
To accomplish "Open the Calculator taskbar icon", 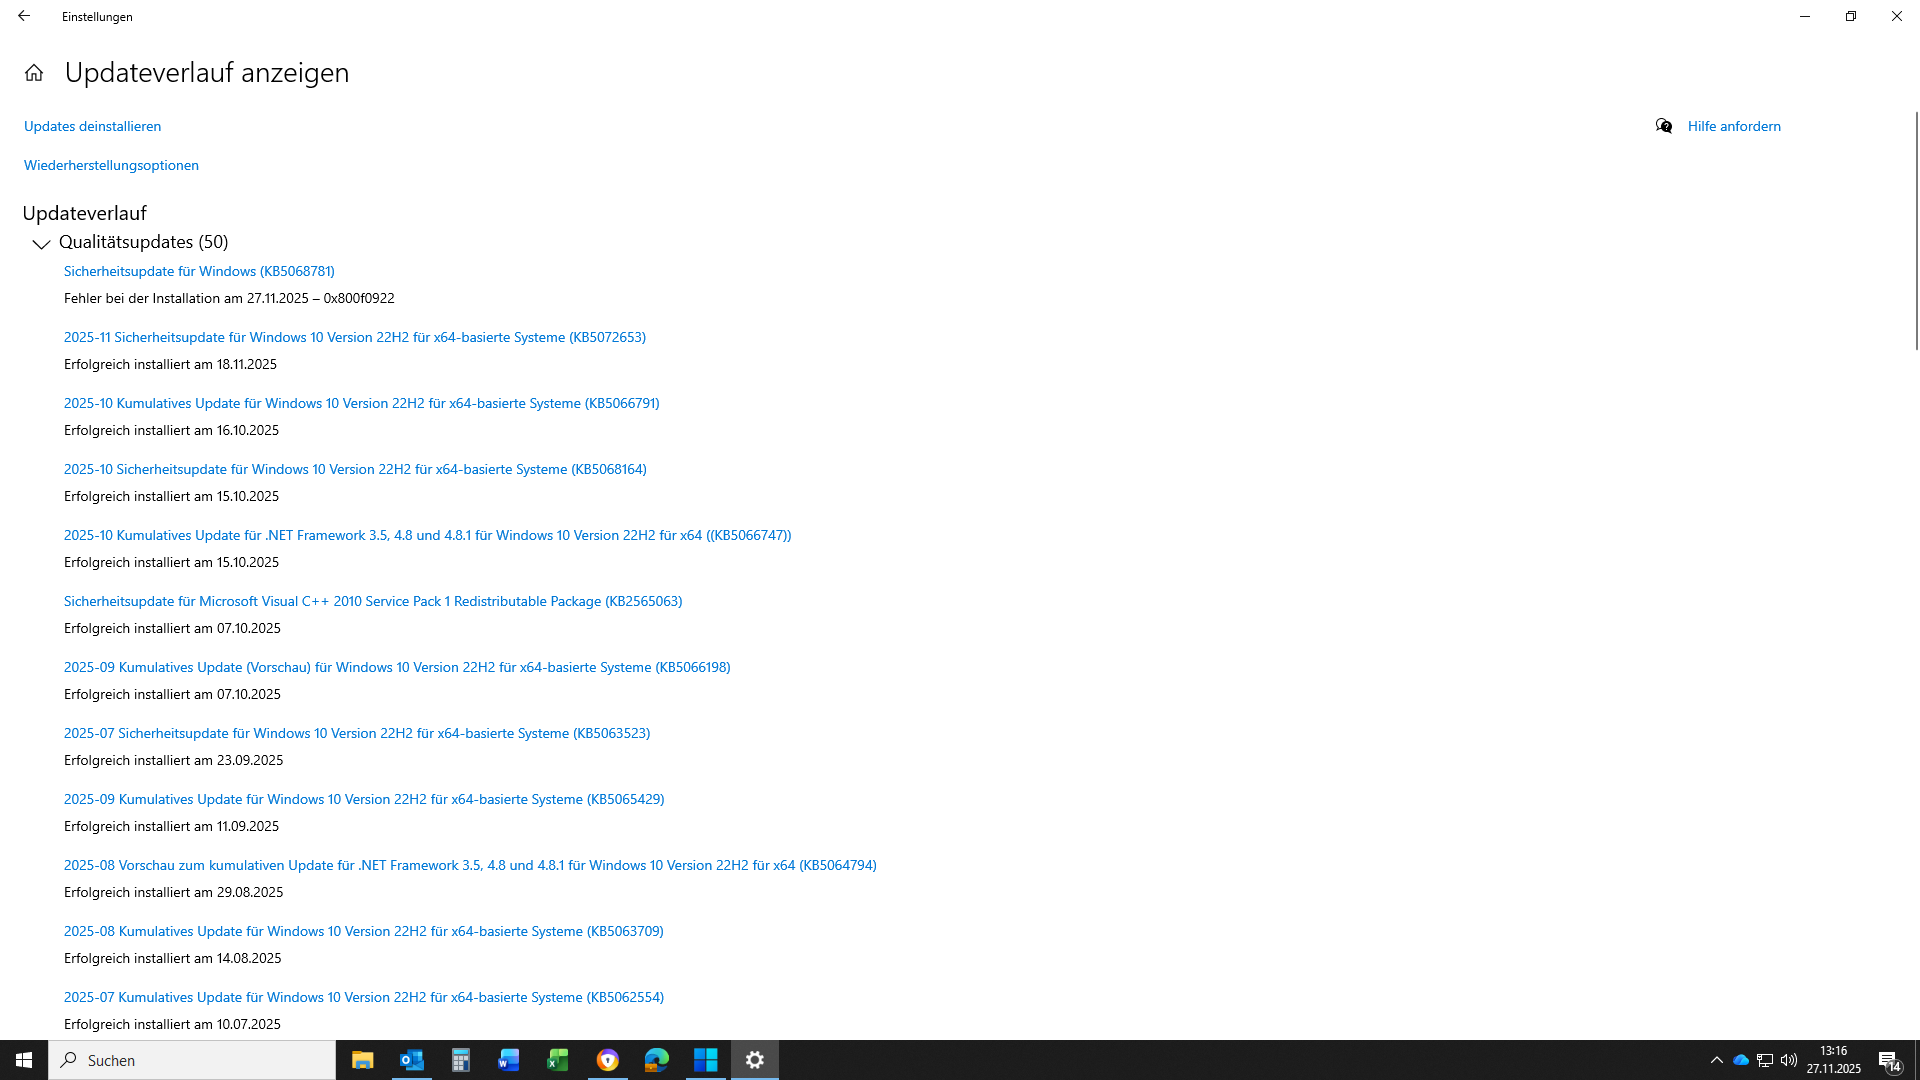I will click(460, 1060).
